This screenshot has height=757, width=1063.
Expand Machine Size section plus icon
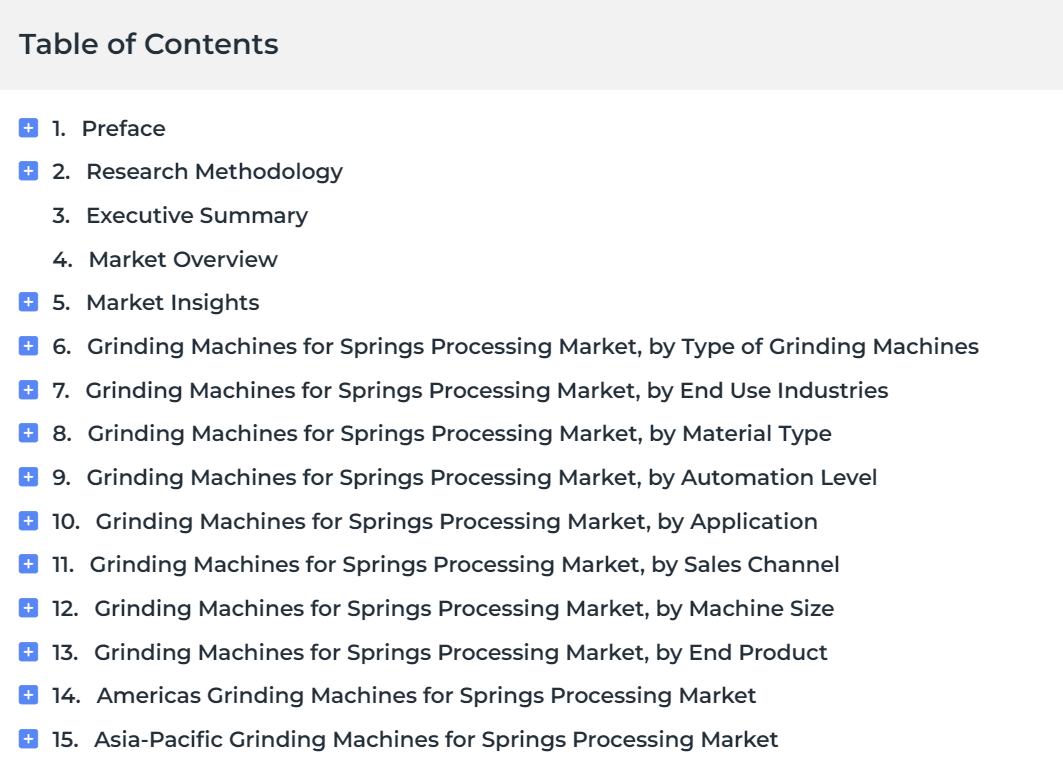point(28,607)
